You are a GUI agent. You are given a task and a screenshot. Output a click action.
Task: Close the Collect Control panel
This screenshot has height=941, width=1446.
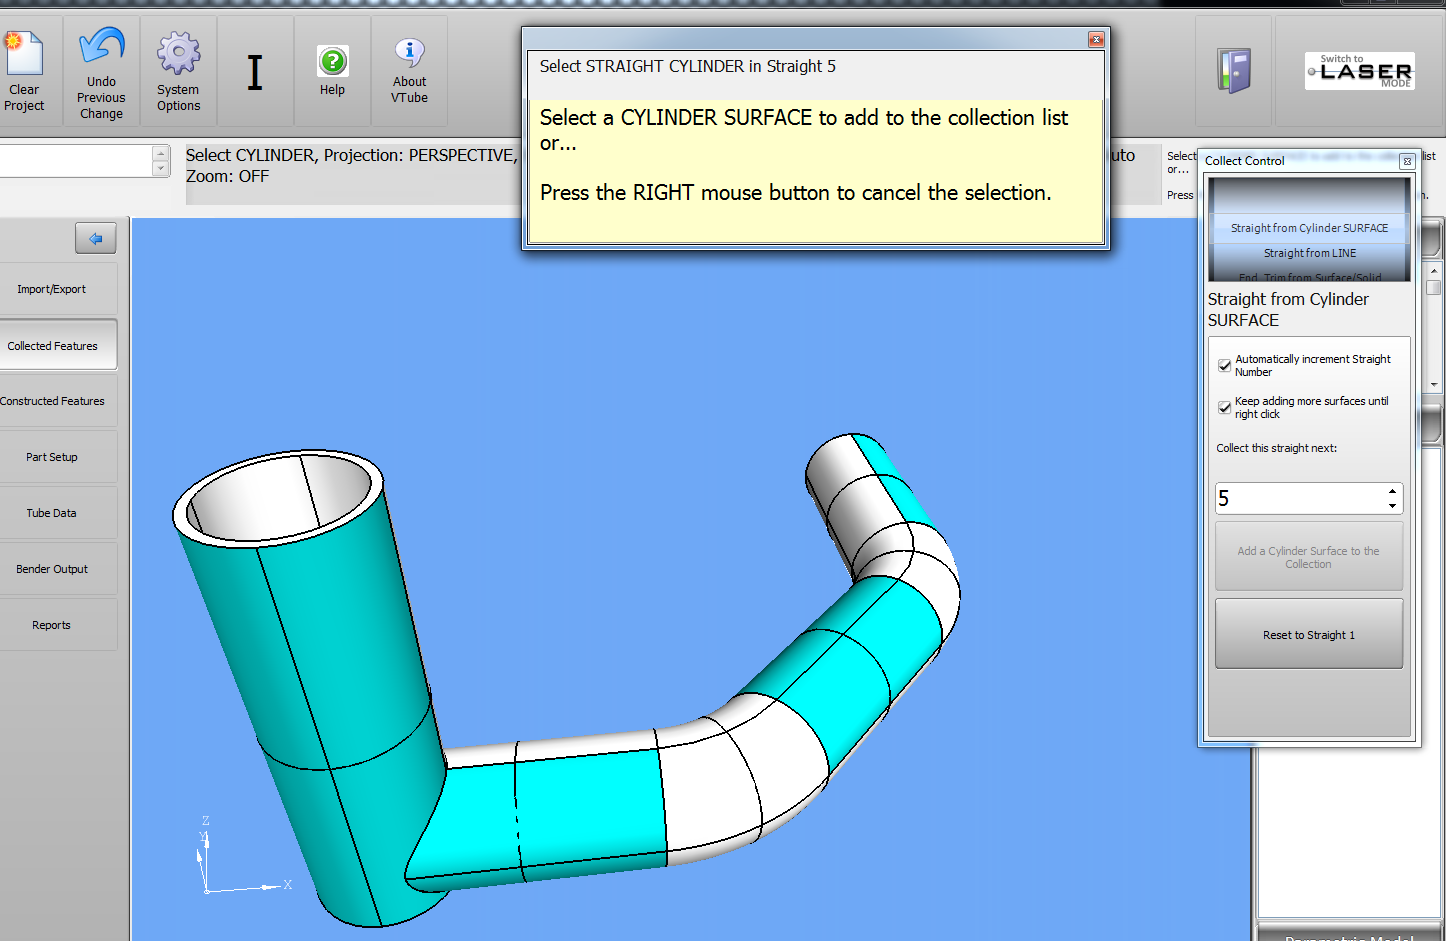[1406, 161]
